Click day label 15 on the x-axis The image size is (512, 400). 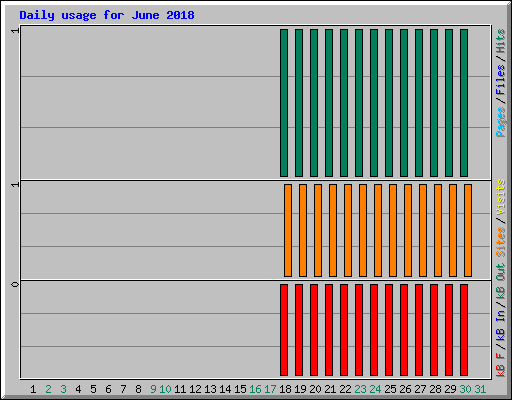pos(240,389)
